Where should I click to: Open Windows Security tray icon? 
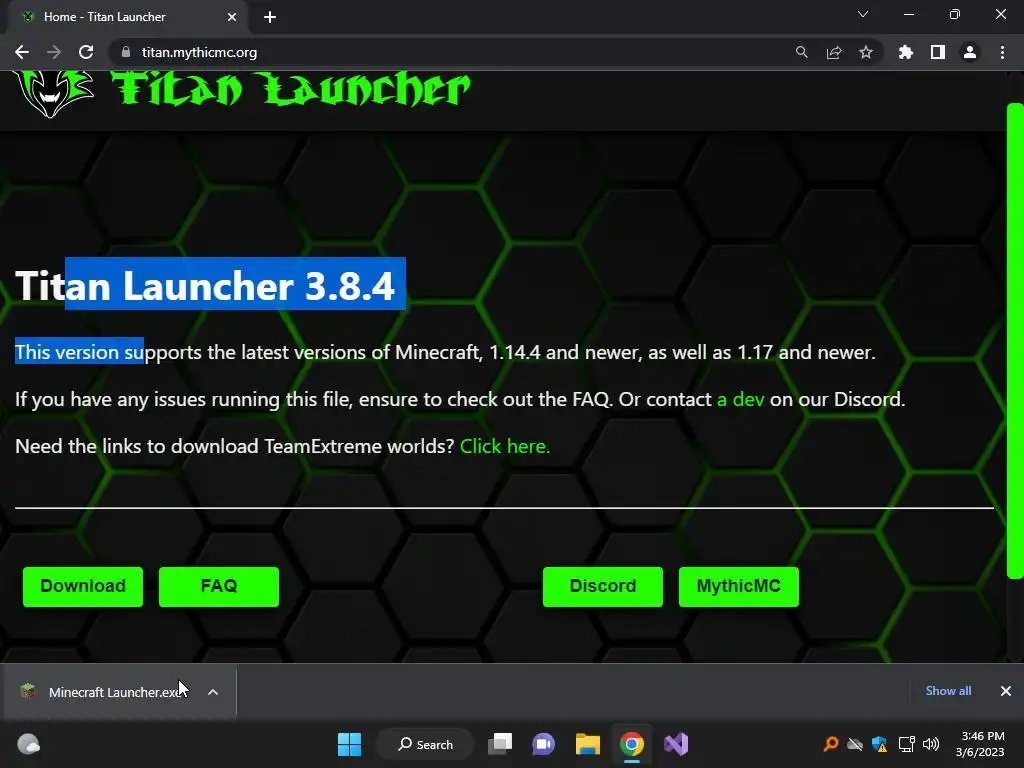[x=880, y=744]
